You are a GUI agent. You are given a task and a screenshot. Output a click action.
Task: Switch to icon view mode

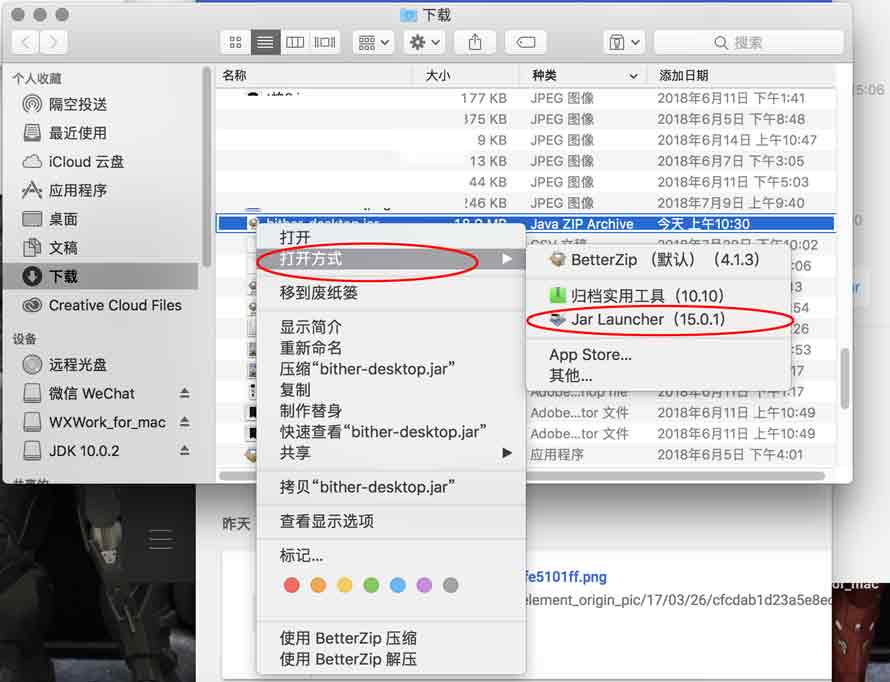tap(234, 41)
